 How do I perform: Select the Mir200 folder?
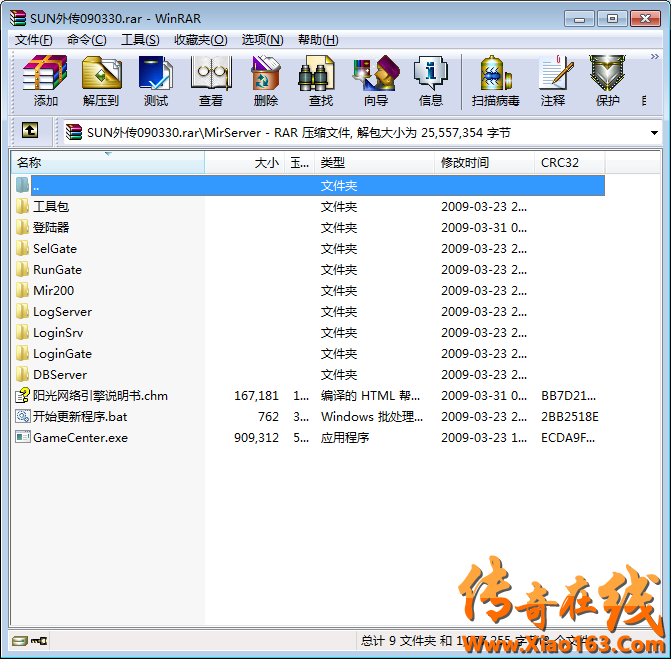(x=53, y=291)
